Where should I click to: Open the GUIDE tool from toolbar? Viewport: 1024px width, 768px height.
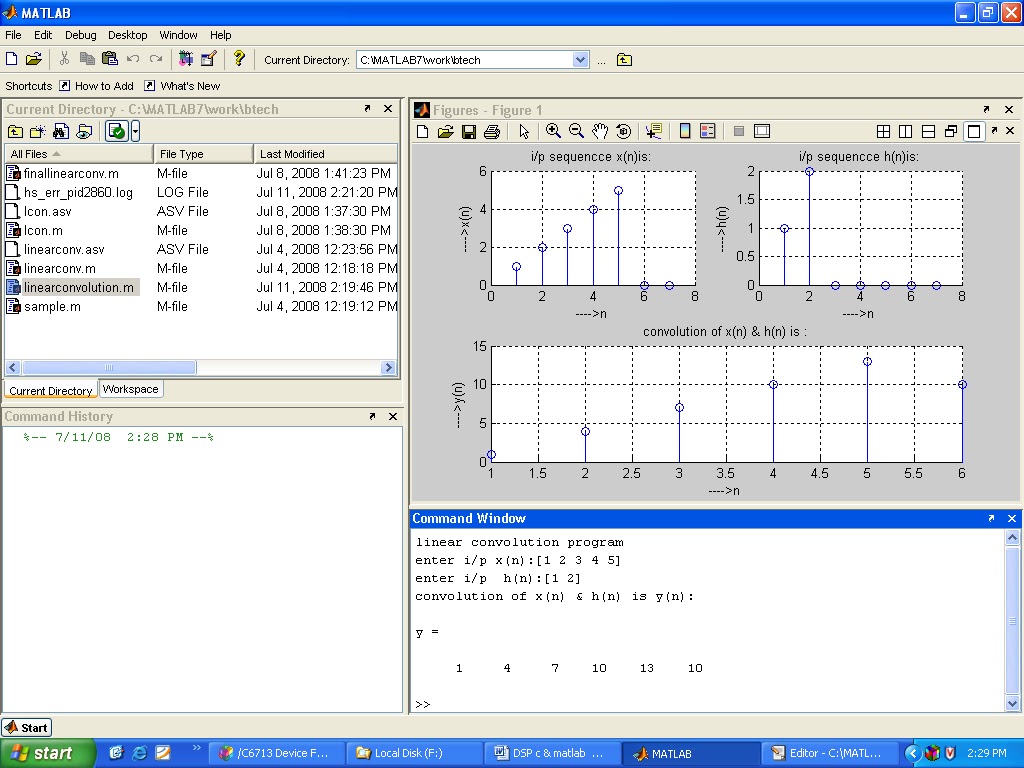tap(208, 59)
